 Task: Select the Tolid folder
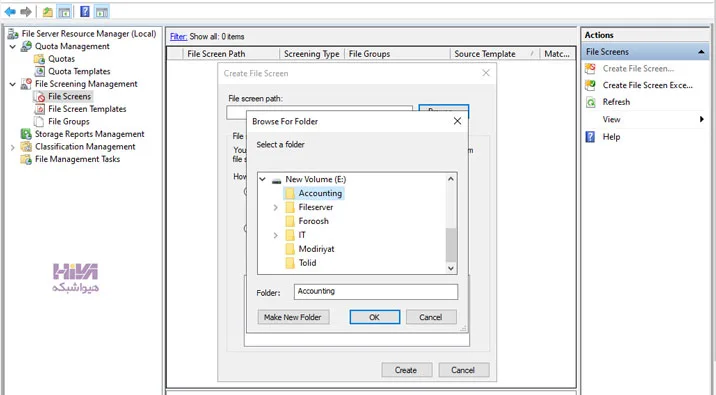307,263
